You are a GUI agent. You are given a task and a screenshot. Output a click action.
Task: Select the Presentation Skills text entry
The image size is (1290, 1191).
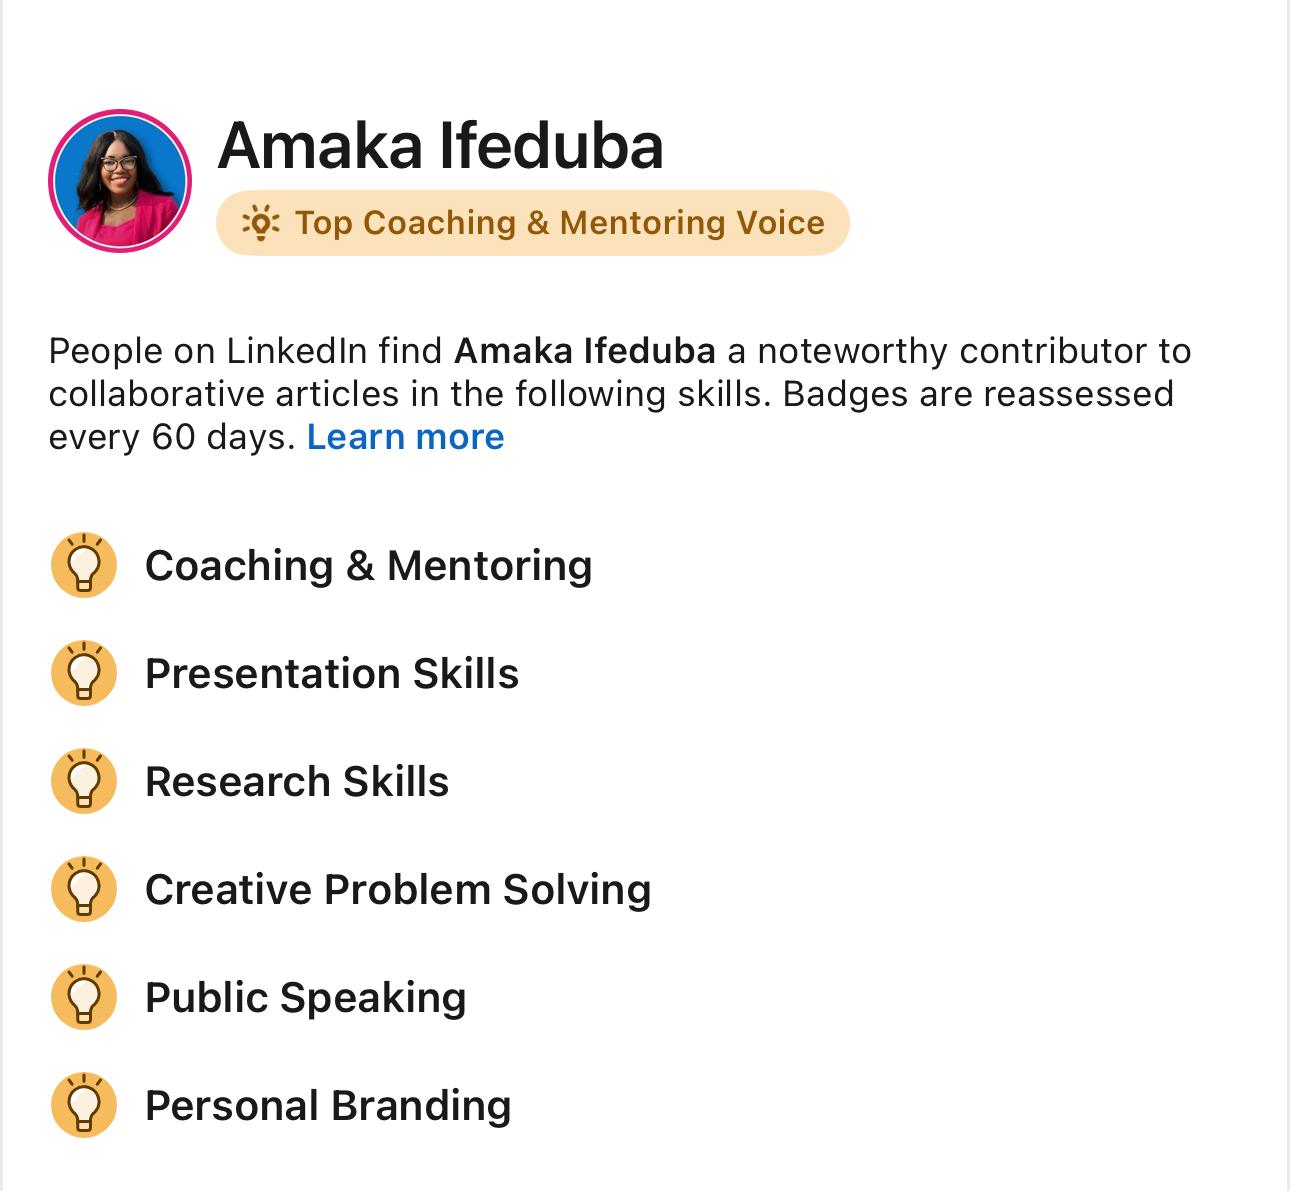[332, 674]
